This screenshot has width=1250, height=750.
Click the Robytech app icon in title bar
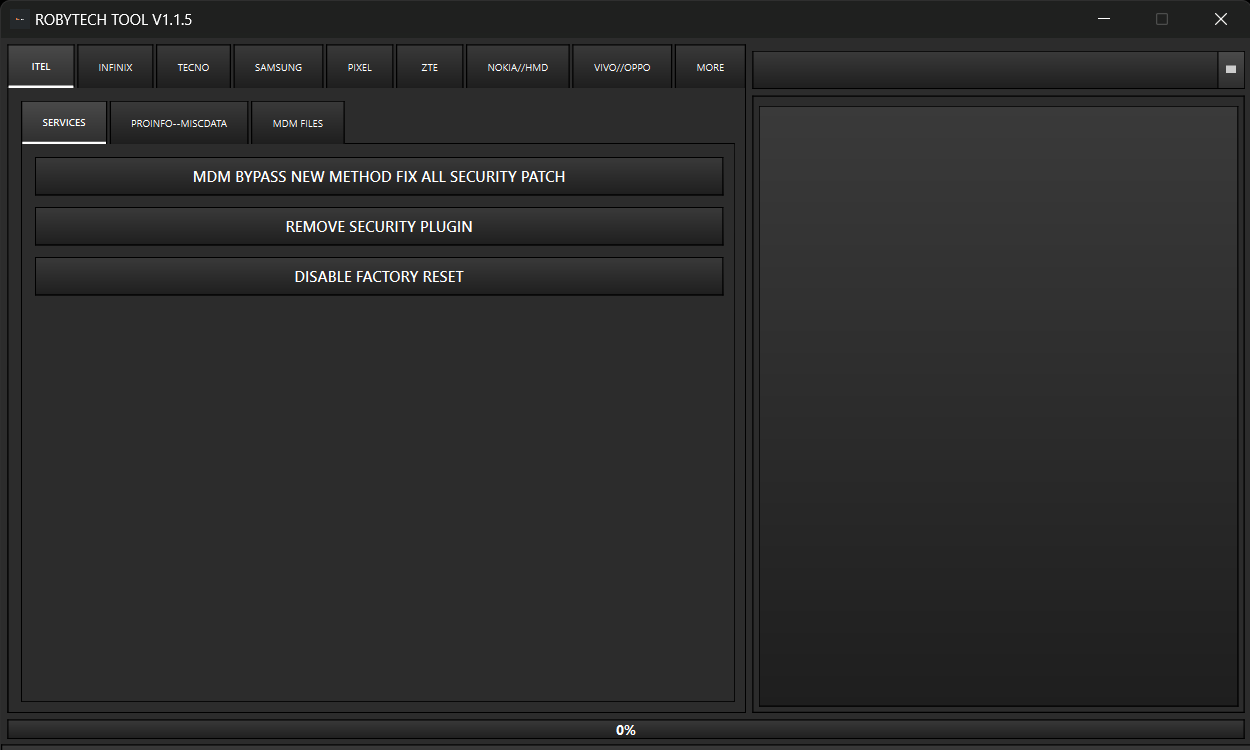(20, 19)
